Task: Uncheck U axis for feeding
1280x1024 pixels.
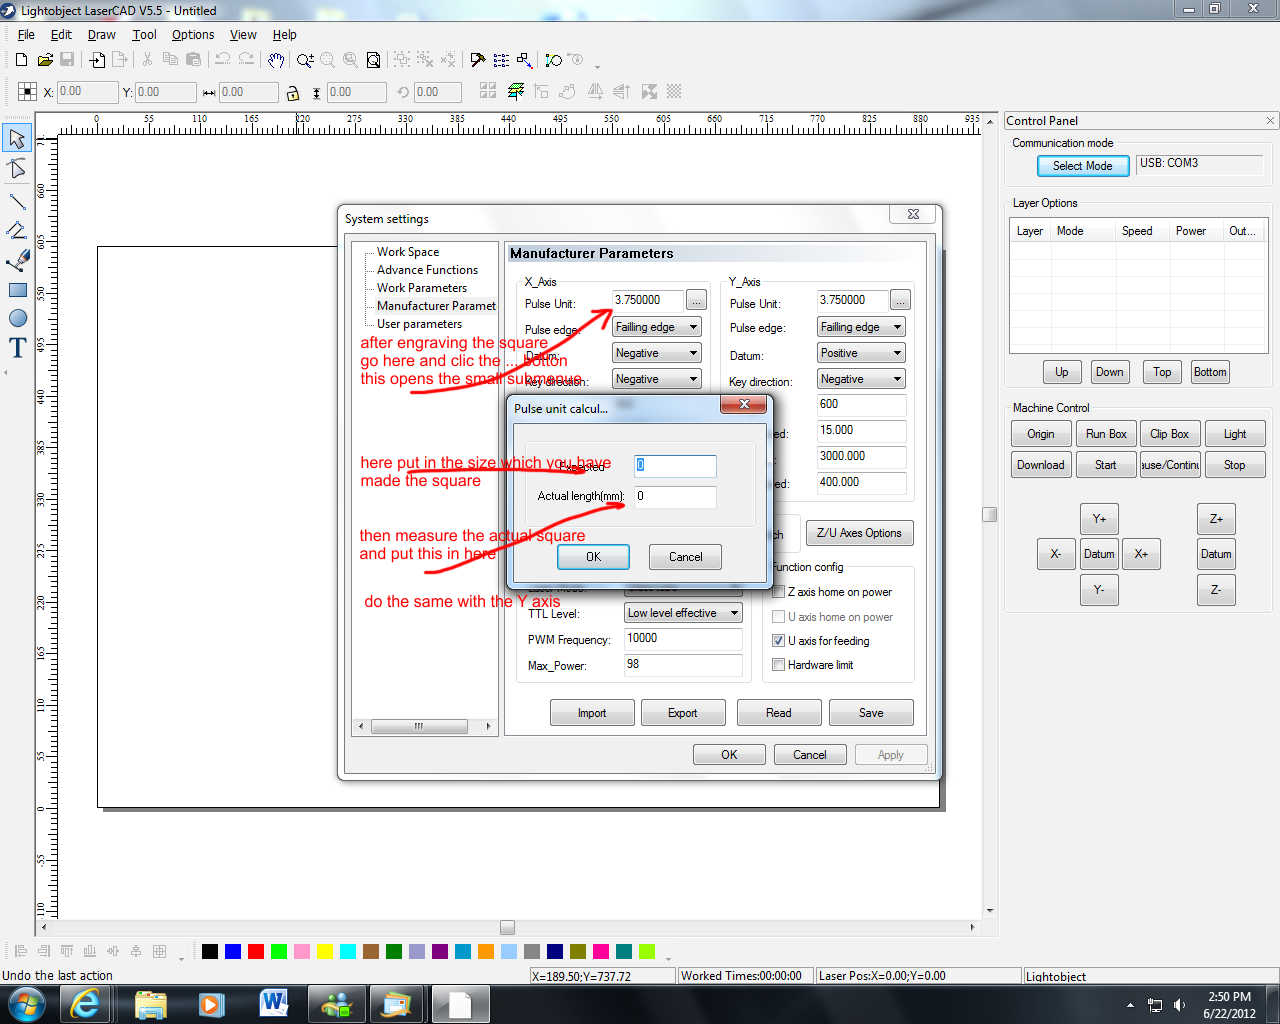Action: (x=779, y=641)
